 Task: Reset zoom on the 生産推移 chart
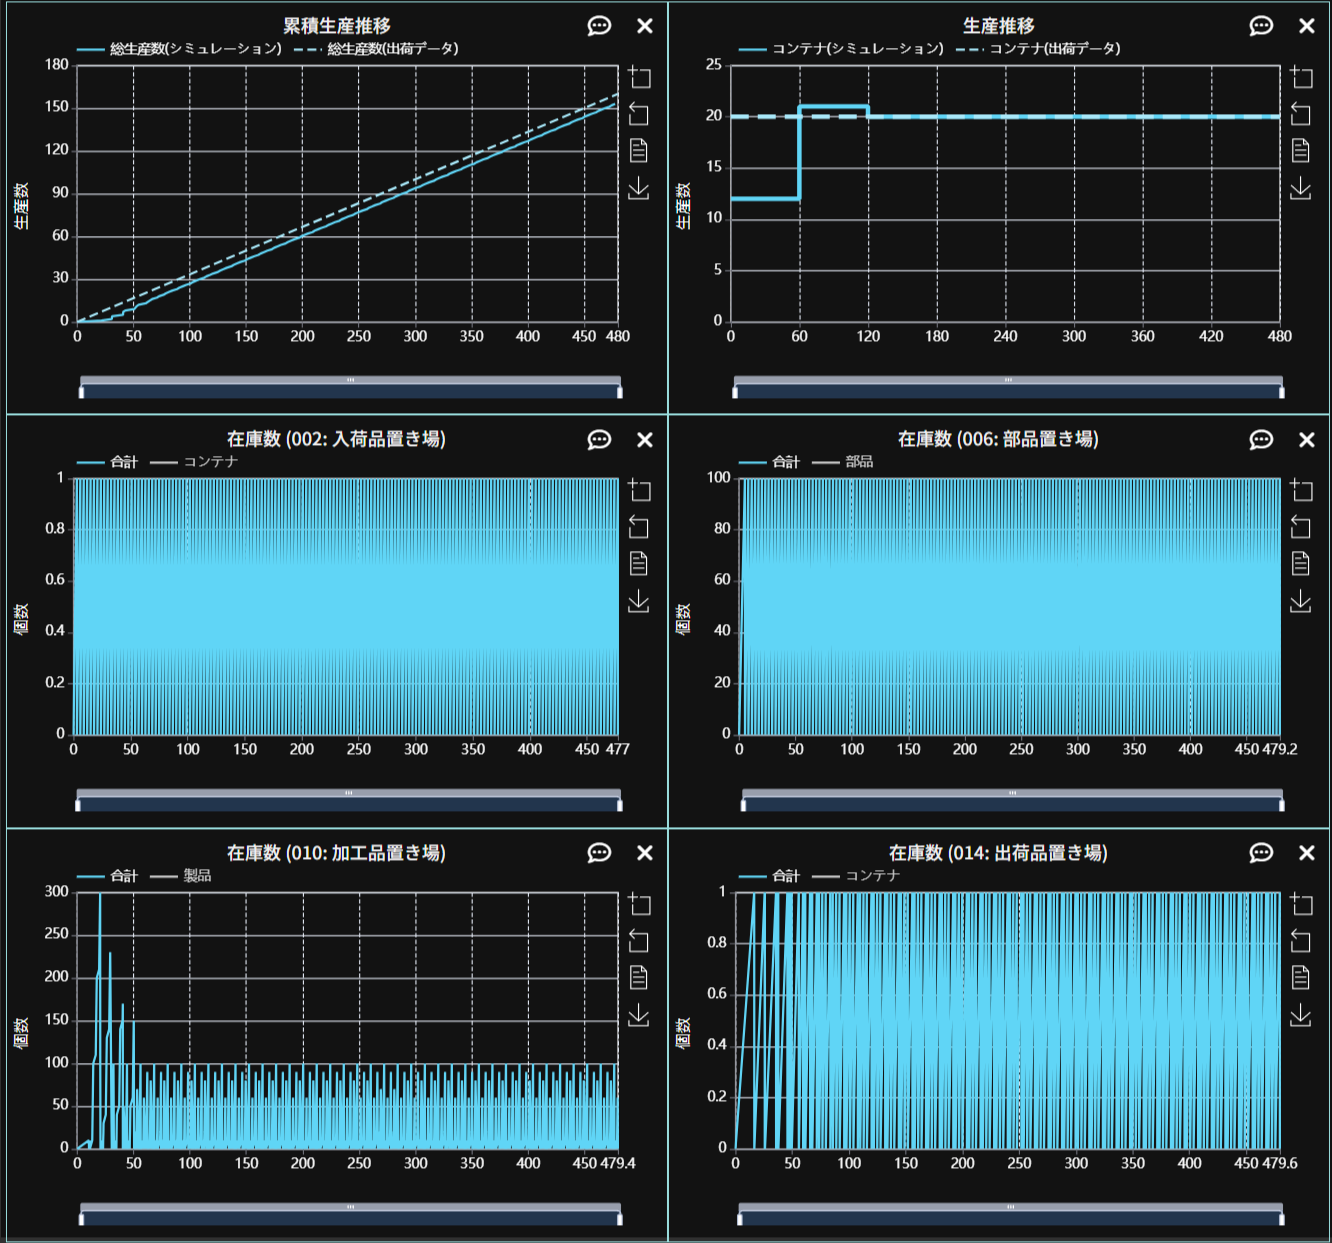click(x=1300, y=114)
